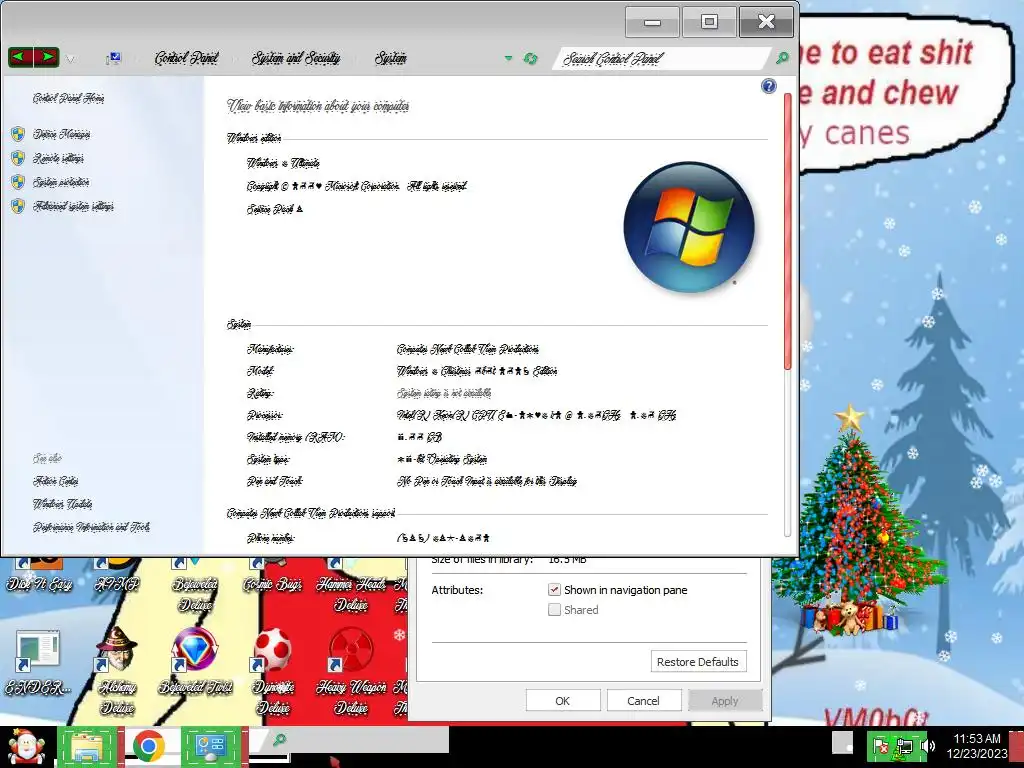The image size is (1024, 768).
Task: Select the Dick It Easy desktop label
Action: 39,584
